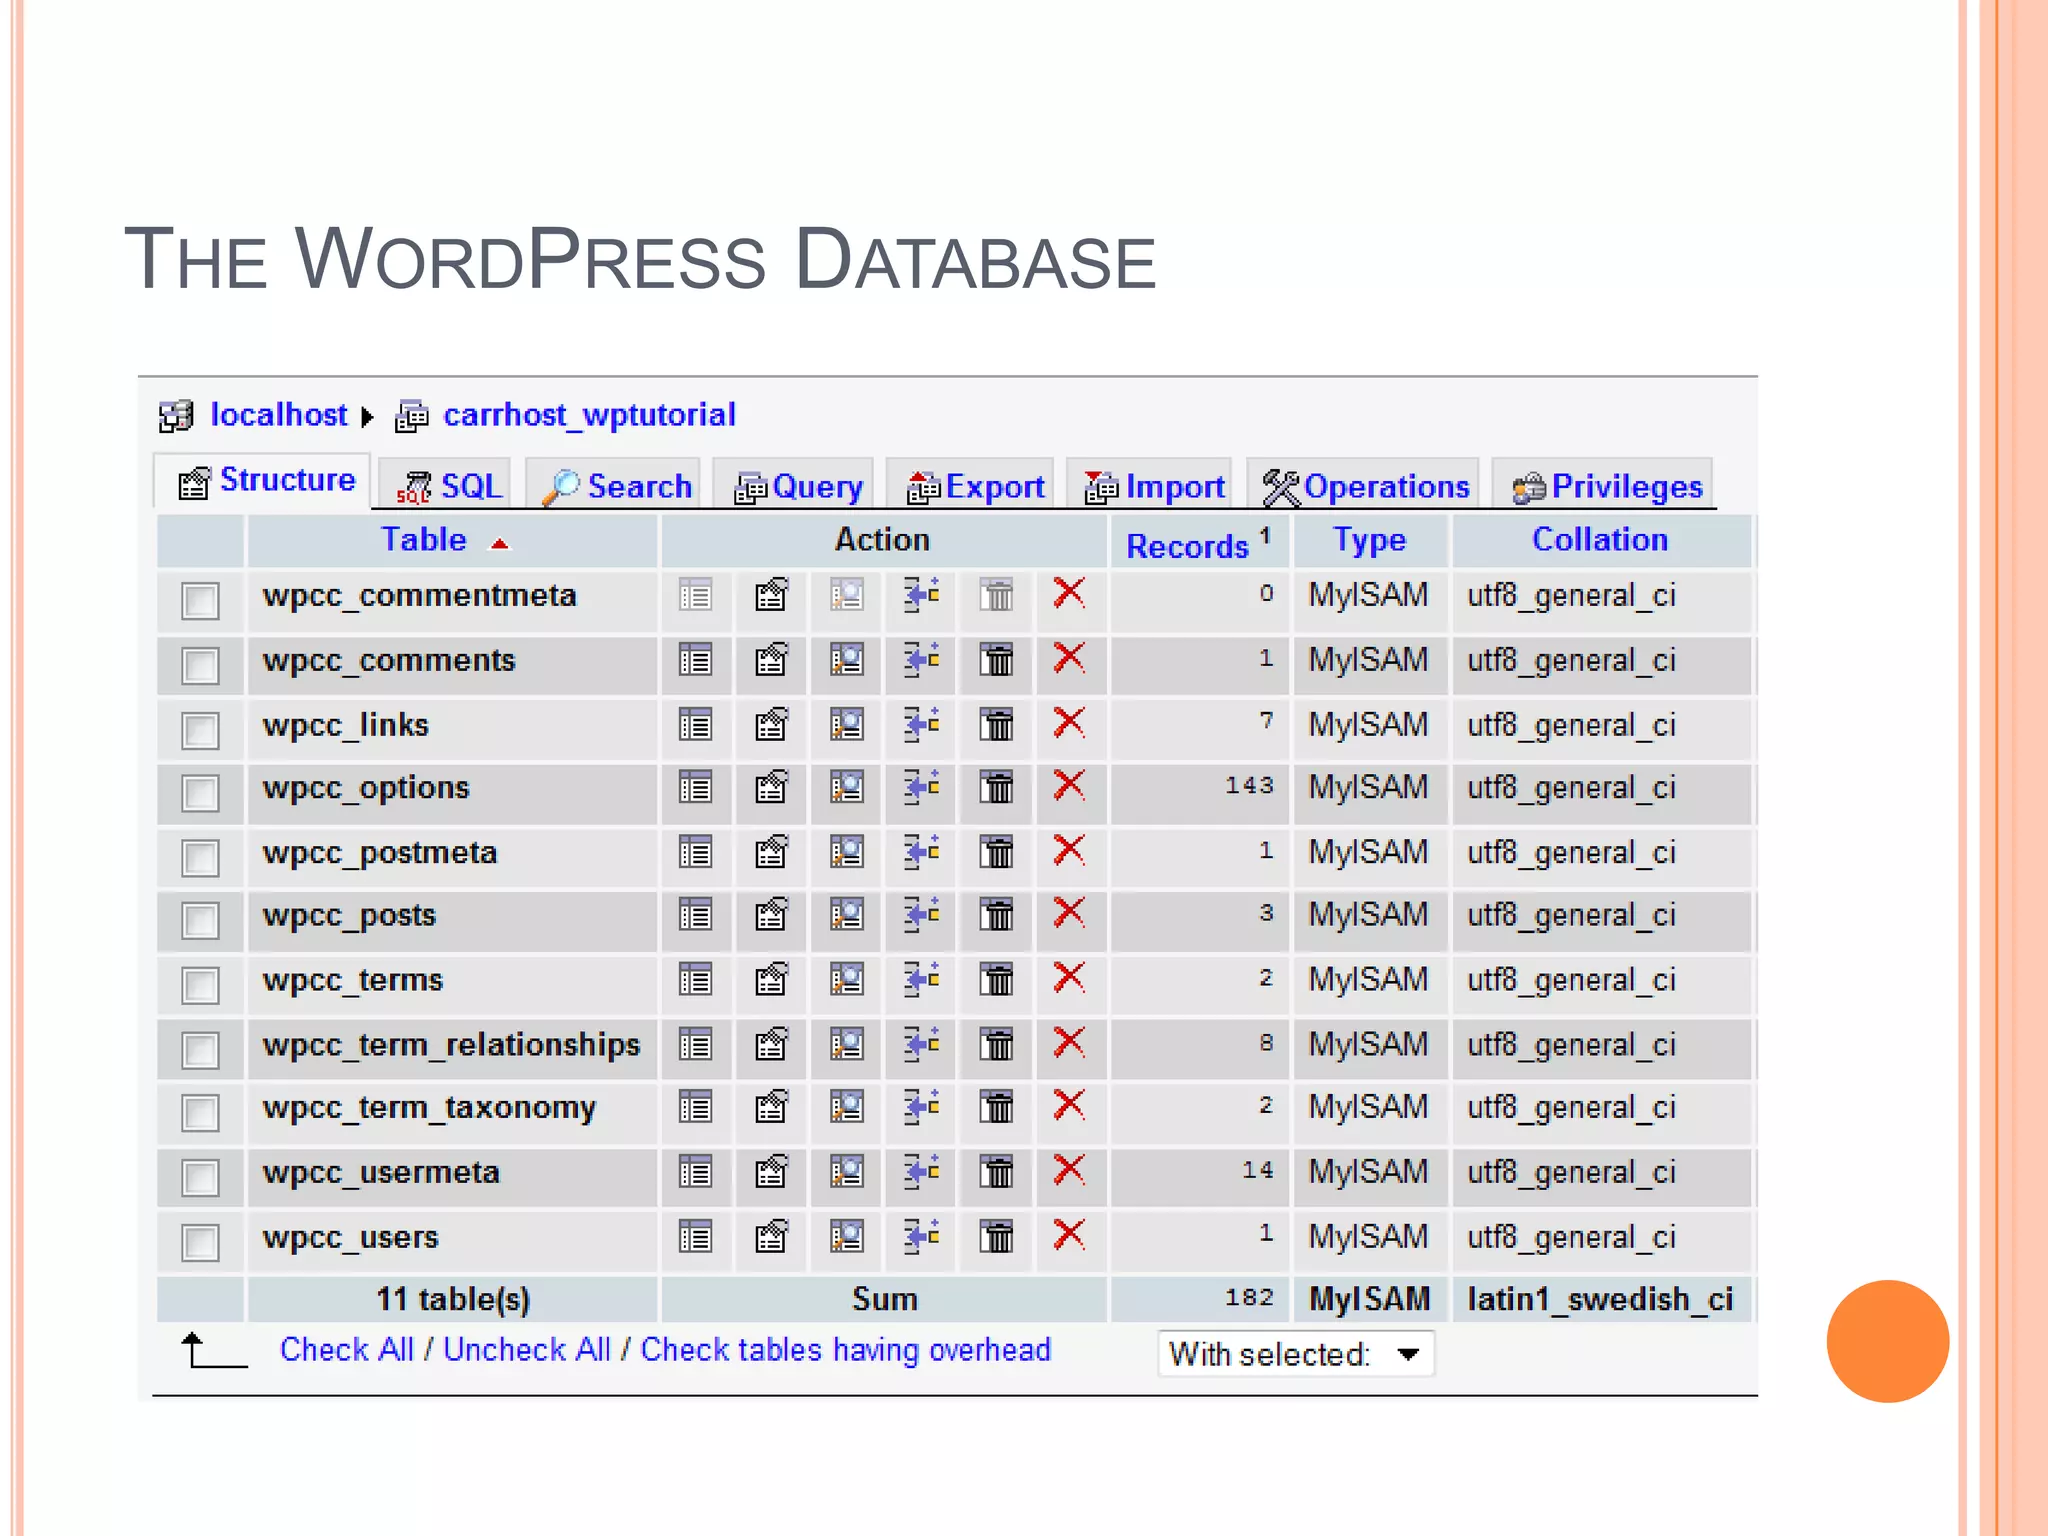Sort by the Table column header
Screen dimensions: 2048x1536
point(424,540)
